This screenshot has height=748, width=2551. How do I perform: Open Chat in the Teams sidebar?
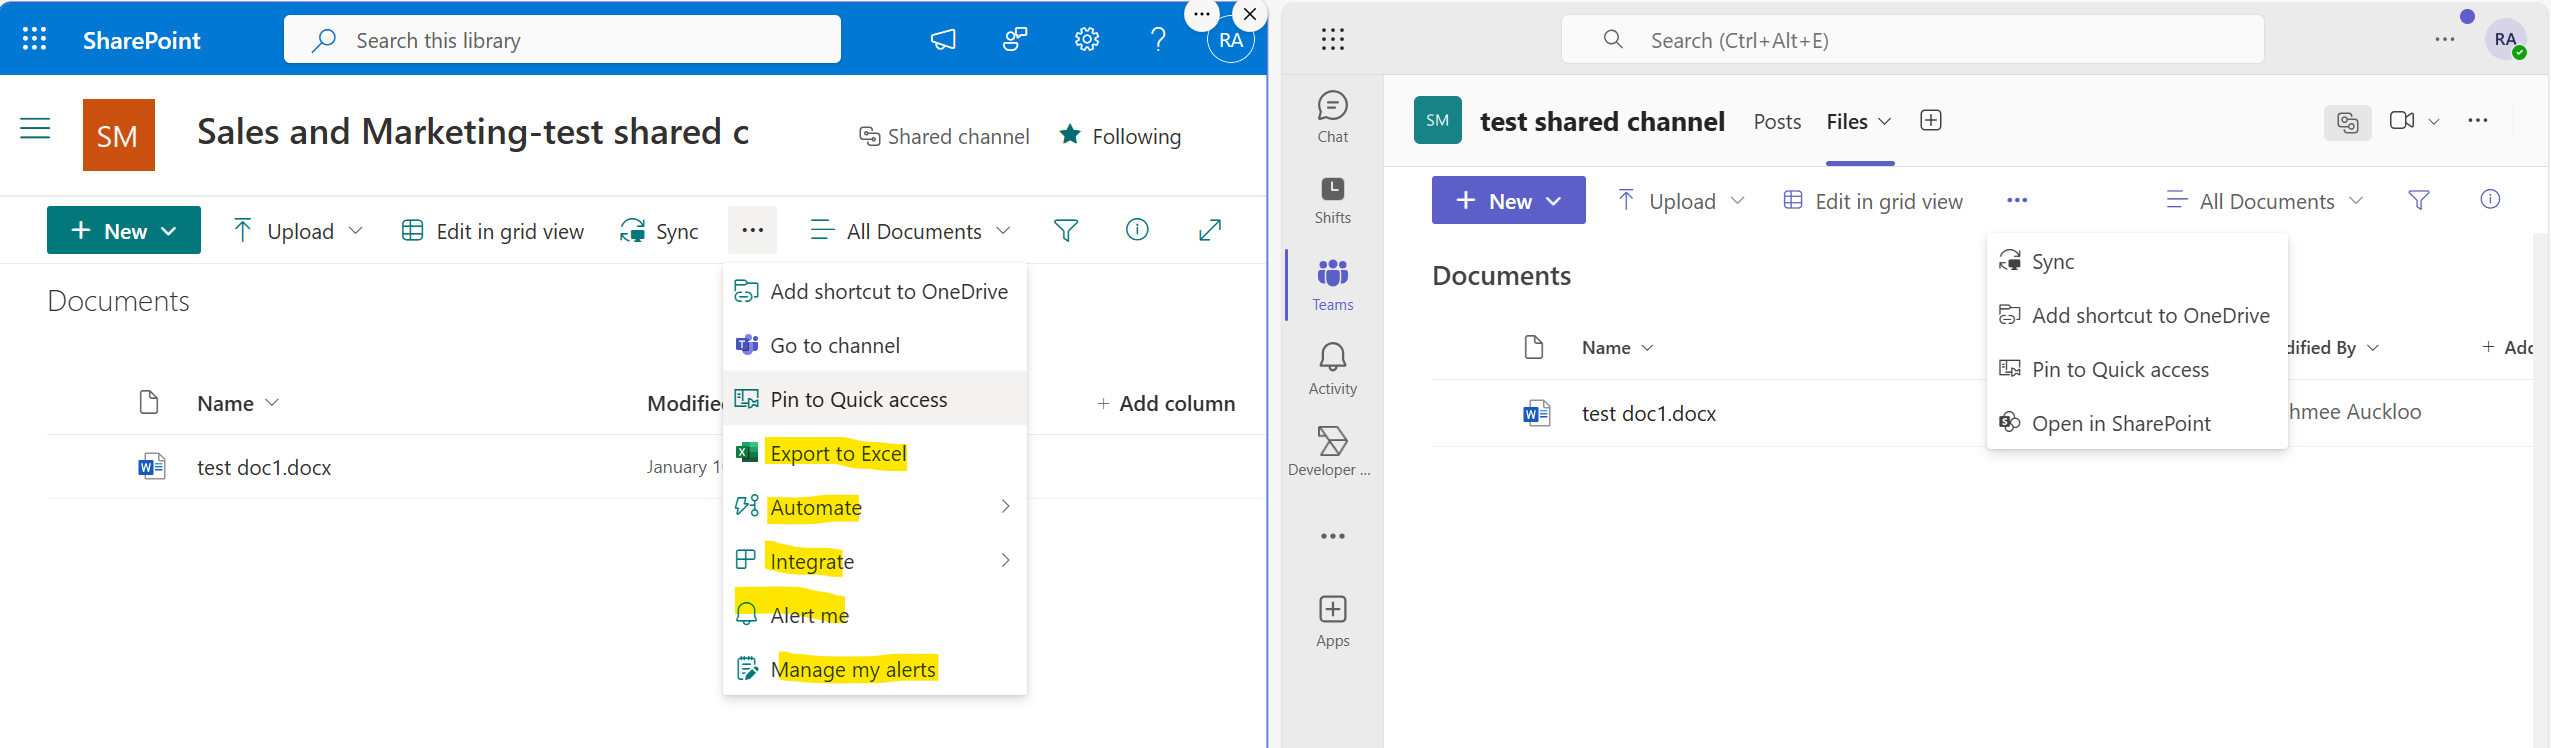[x=1332, y=116]
